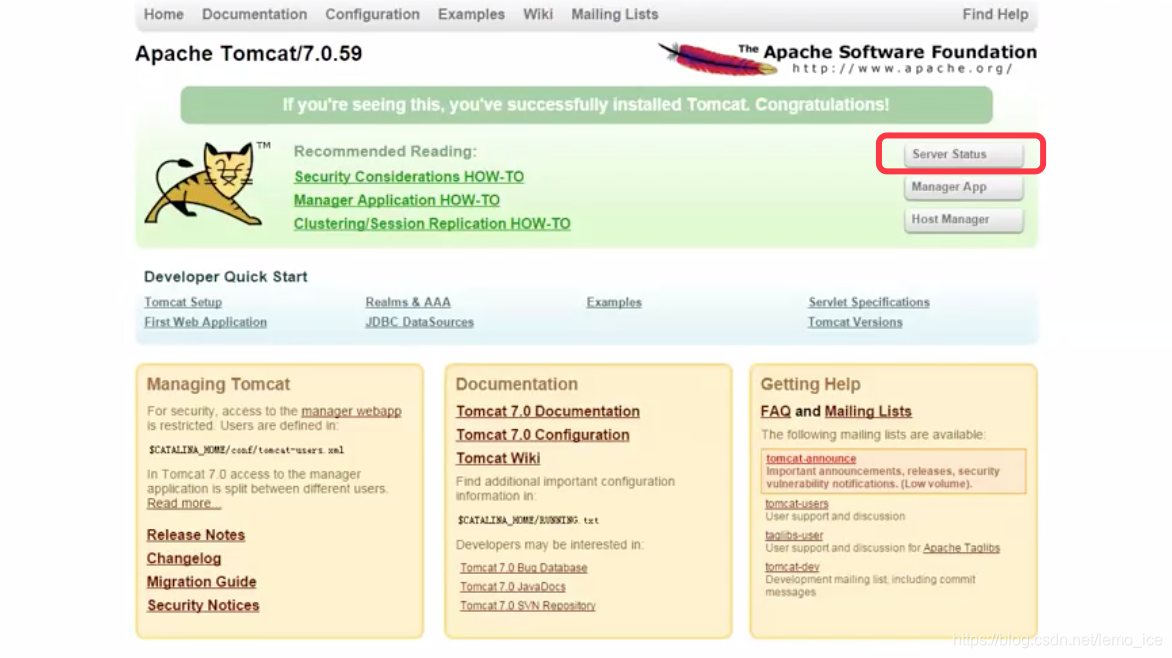Open the Manager App button
Screen dimensions: 1172x658
coord(963,187)
